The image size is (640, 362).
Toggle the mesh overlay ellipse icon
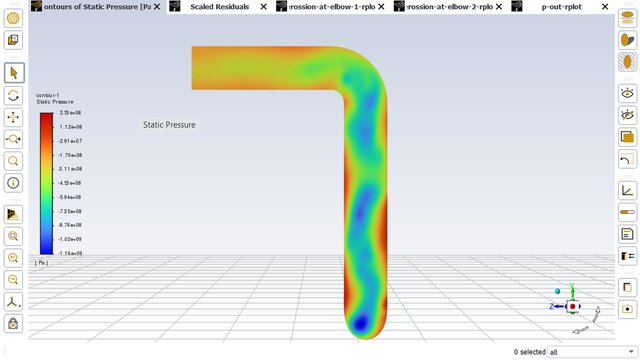[x=627, y=62]
